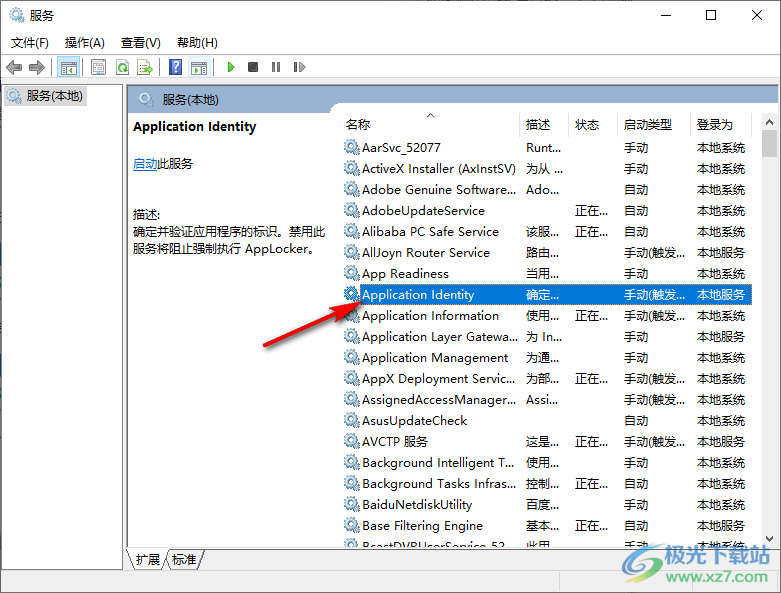The height and width of the screenshot is (593, 781).
Task: Maximize the 服务 window
Action: (711, 15)
